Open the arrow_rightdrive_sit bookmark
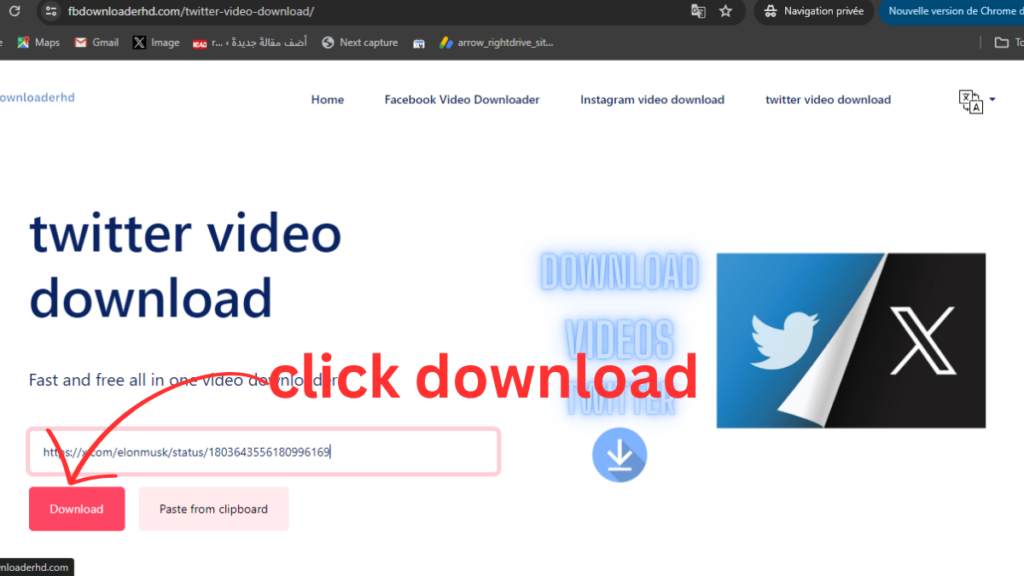The width and height of the screenshot is (1024, 576). 496,42
